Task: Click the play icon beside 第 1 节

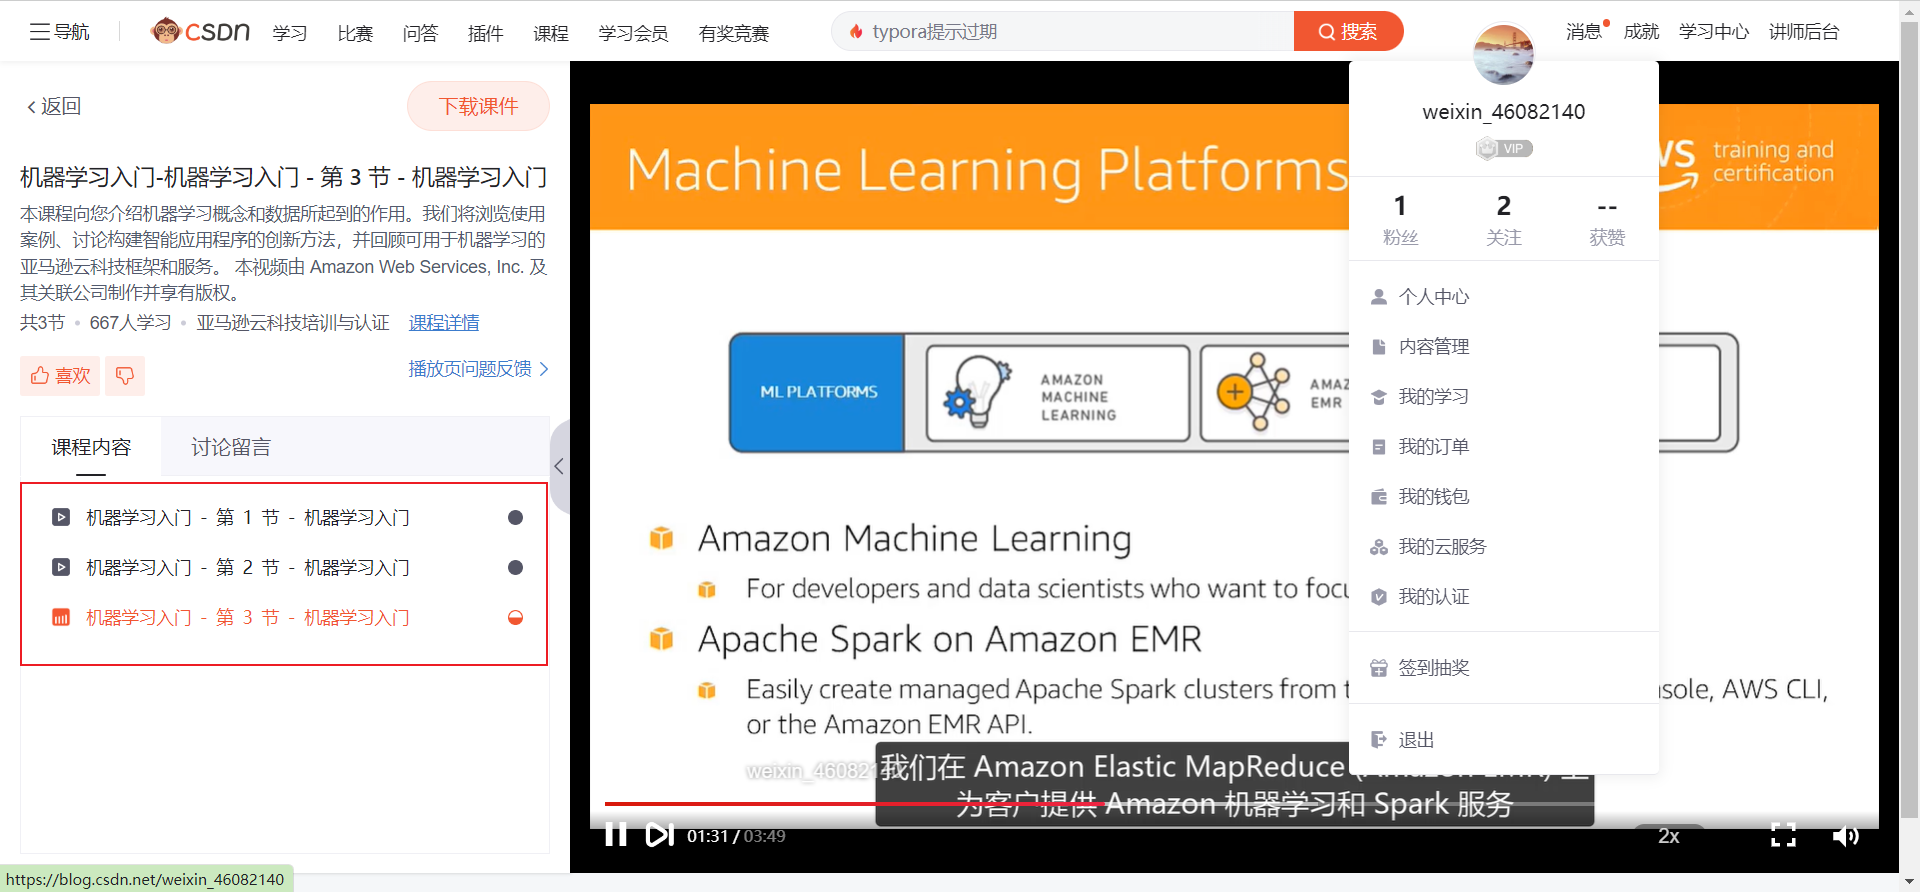Action: 61,517
